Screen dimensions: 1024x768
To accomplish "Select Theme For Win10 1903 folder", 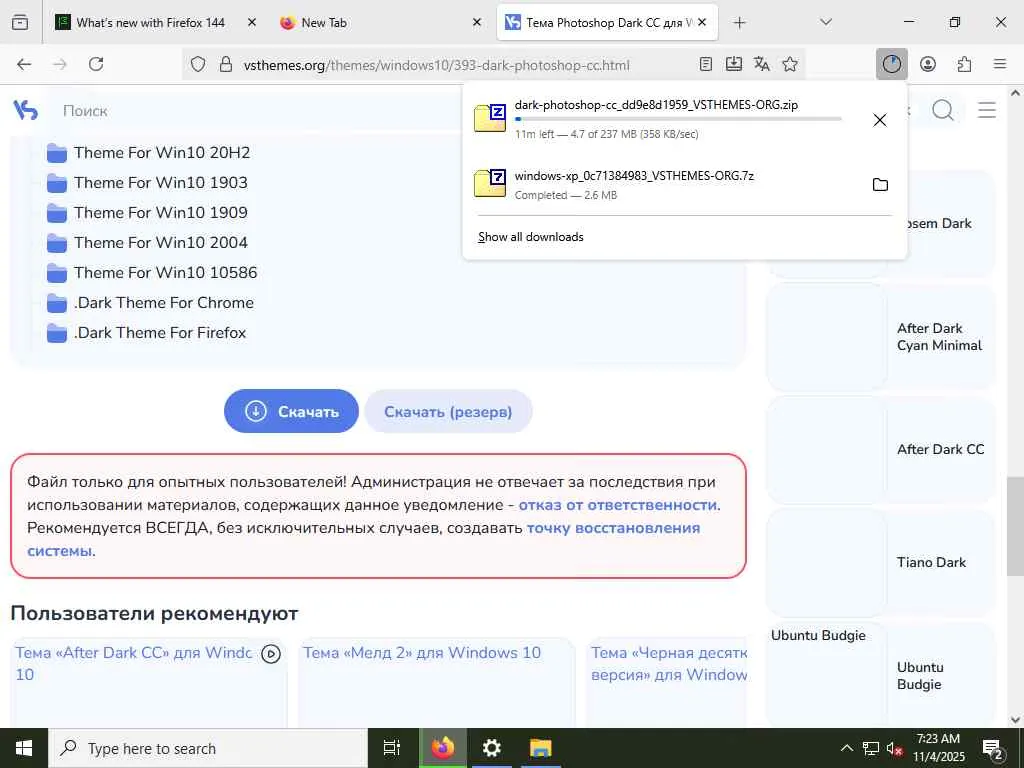I will point(147,183).
